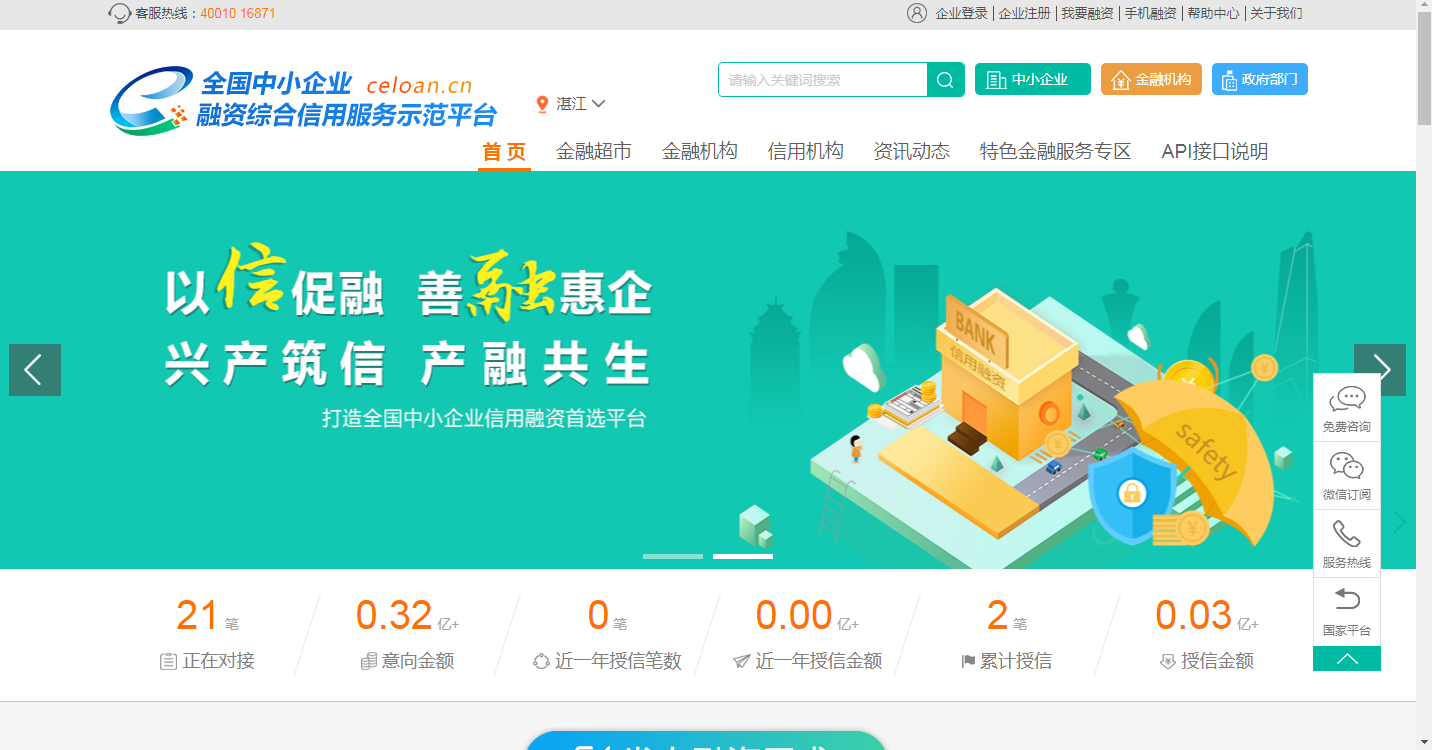The width and height of the screenshot is (1432, 750).
Task: Click the user avatar icon beside 企业登录
Action: (x=917, y=13)
